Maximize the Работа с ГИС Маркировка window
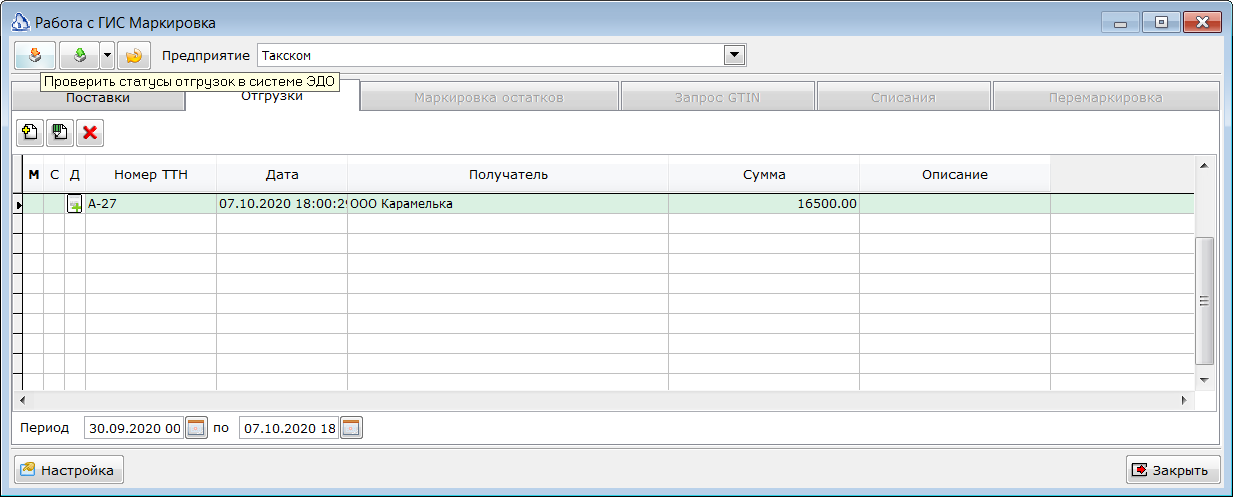 pos(1160,22)
